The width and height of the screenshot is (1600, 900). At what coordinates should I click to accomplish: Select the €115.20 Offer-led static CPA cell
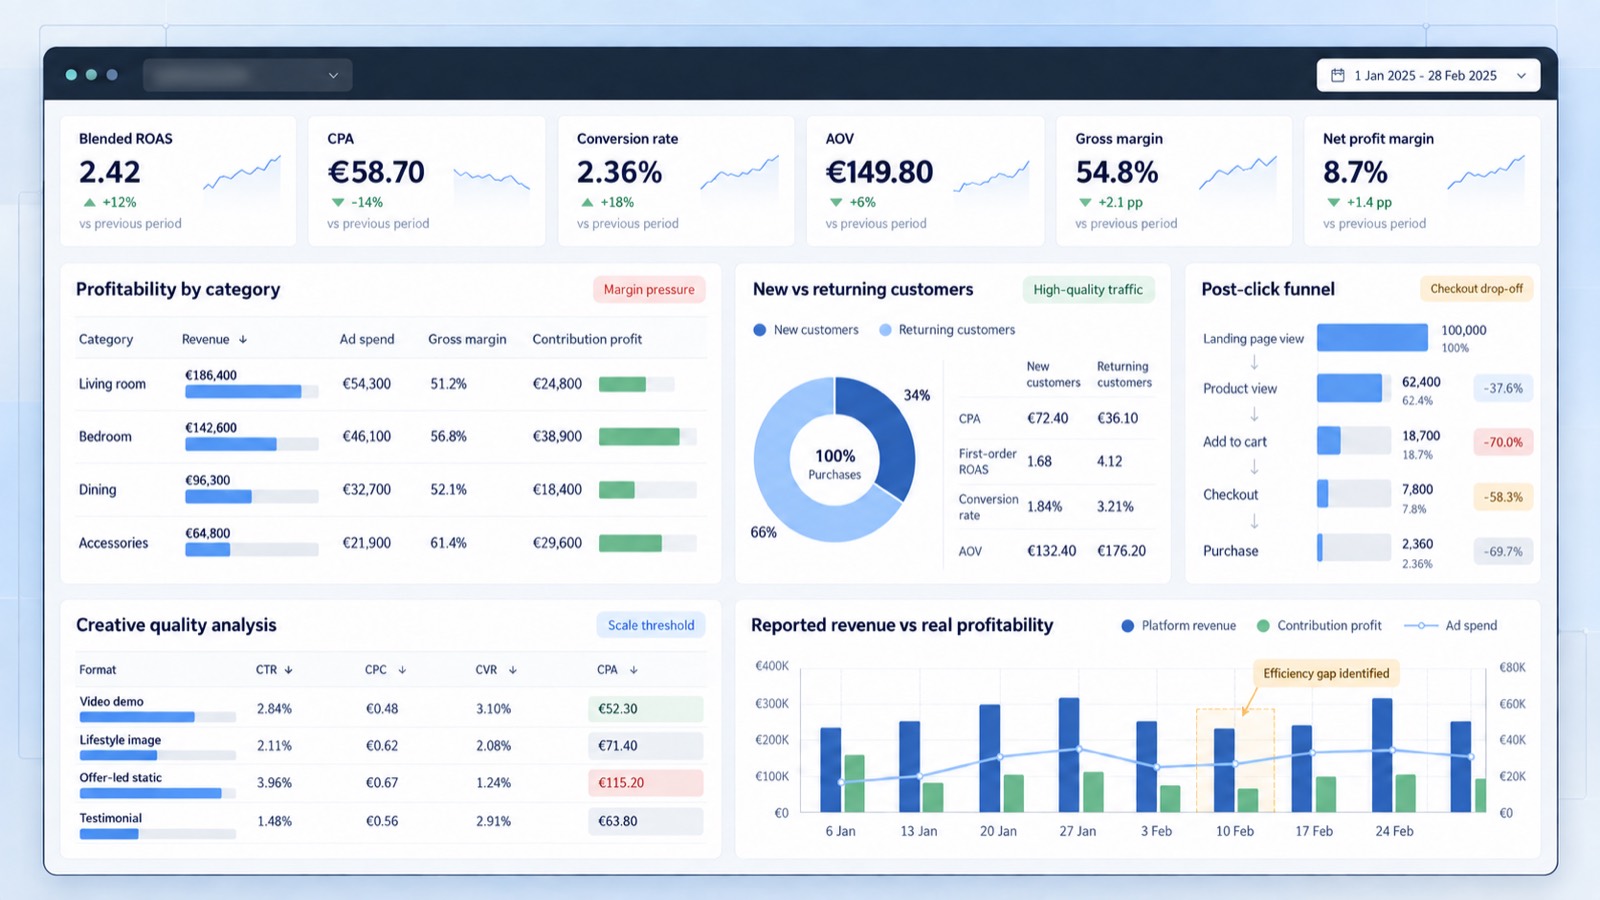(x=645, y=783)
